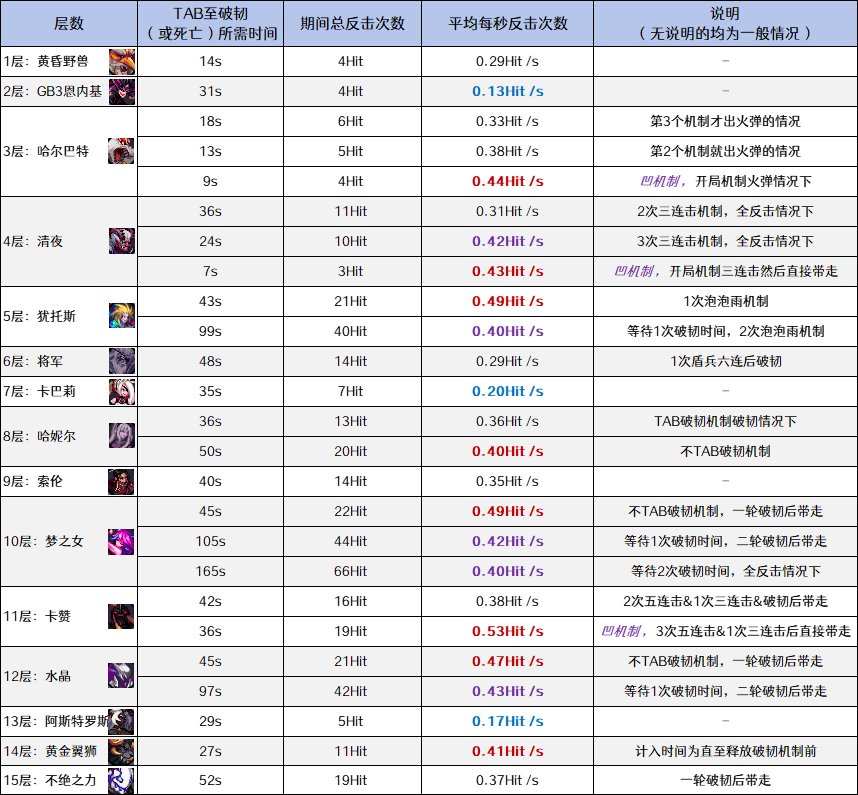
Task: Click the 阿斯特罗斯 boss portrait icon
Action: pos(122,721)
